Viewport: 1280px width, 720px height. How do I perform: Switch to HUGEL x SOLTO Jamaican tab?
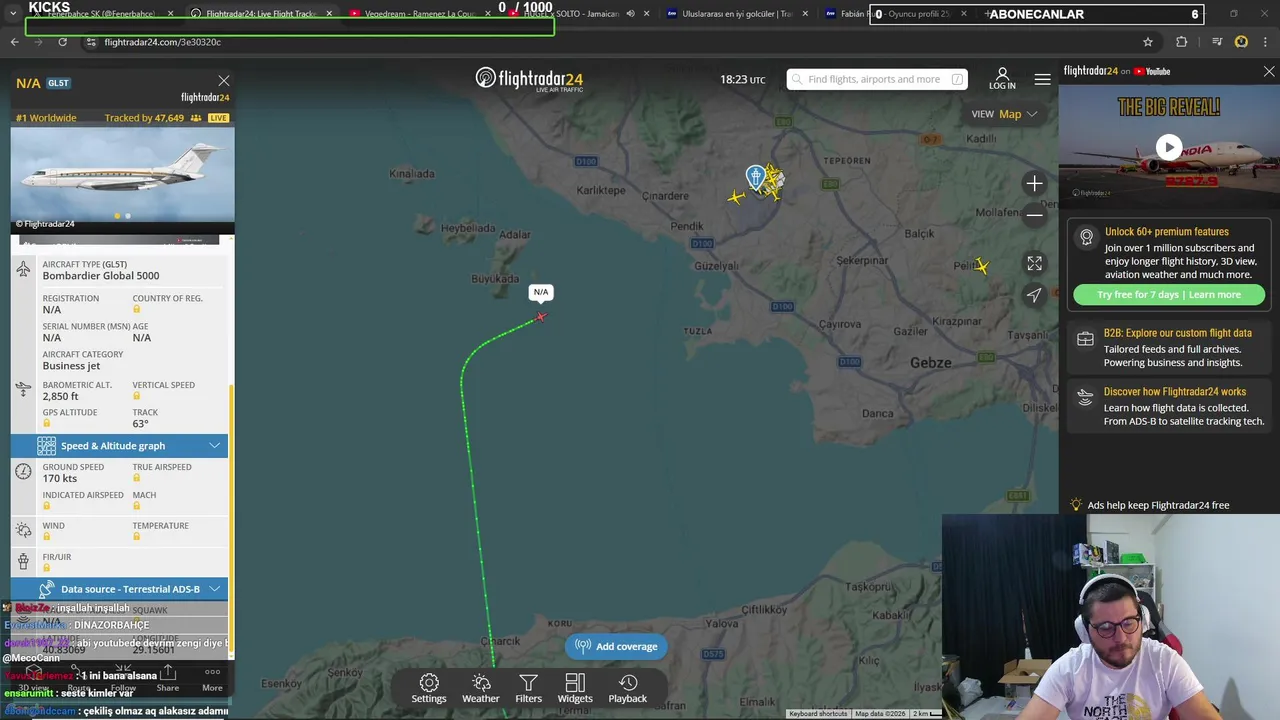point(578,14)
